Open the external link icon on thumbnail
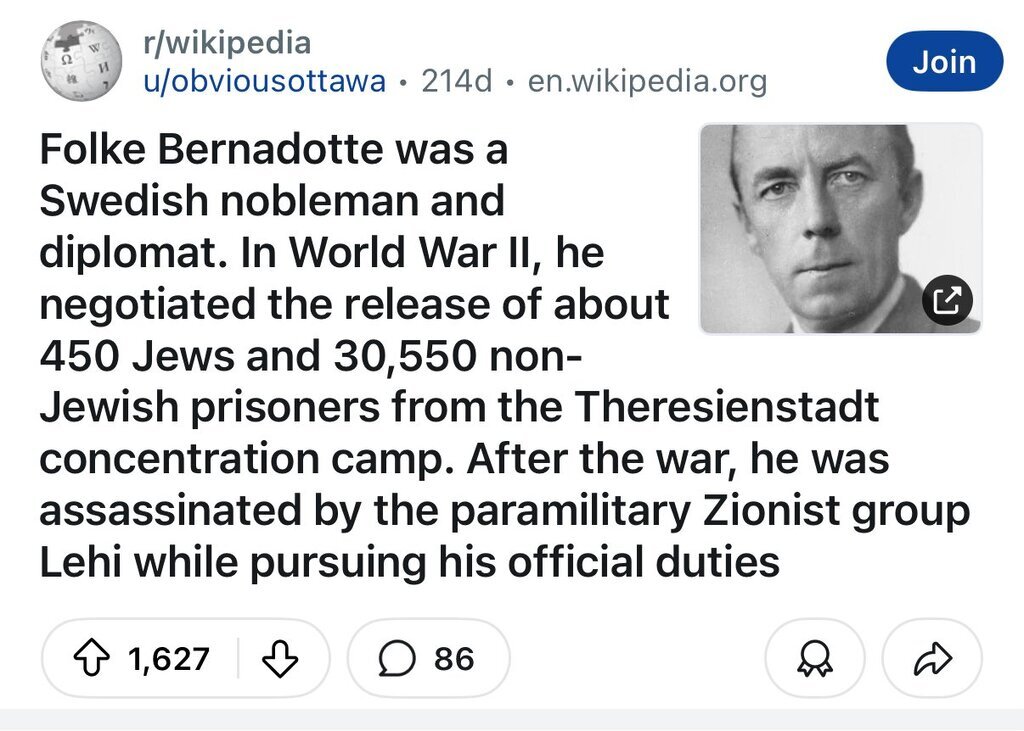Viewport: 1024px width, 731px height. pos(946,298)
